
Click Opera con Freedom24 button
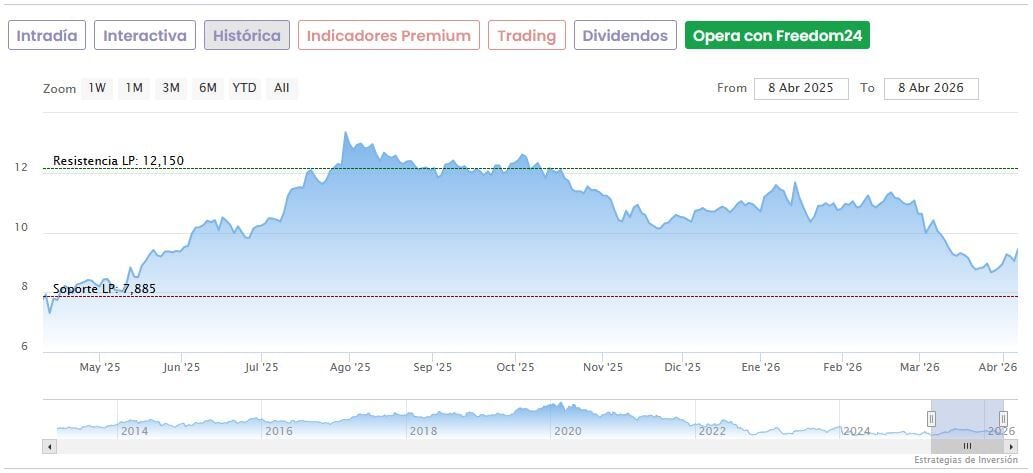777,36
